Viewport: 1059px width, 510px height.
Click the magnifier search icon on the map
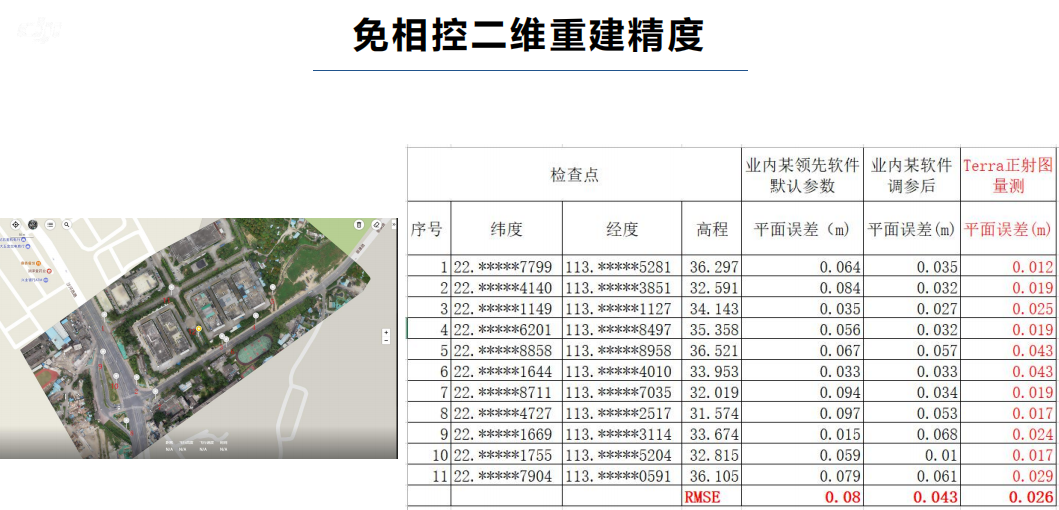pyautogui.click(x=67, y=224)
